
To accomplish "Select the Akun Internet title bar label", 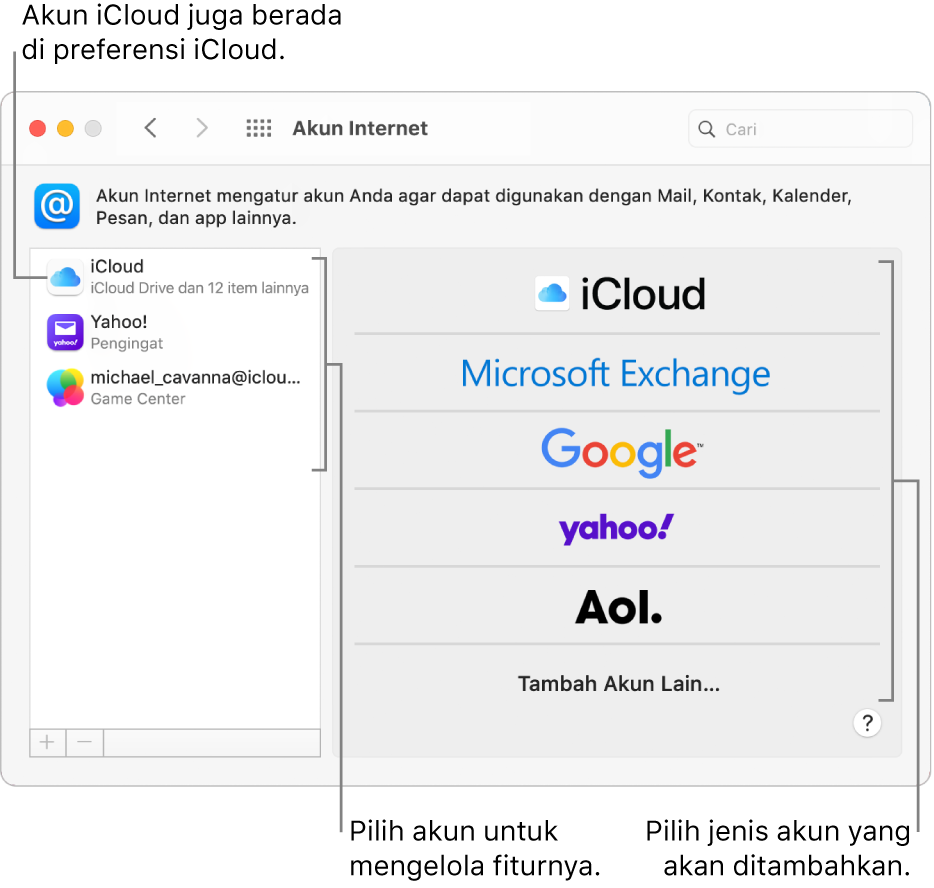I will (359, 128).
